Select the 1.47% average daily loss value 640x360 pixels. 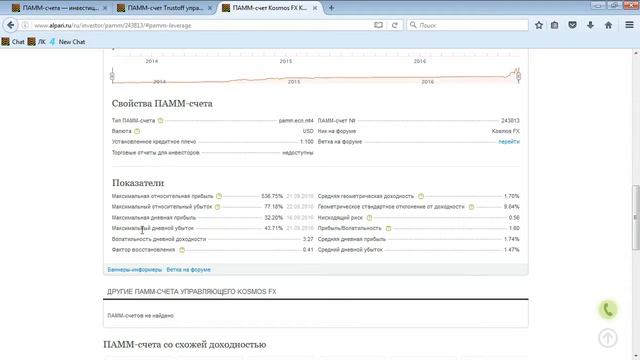[x=511, y=250]
